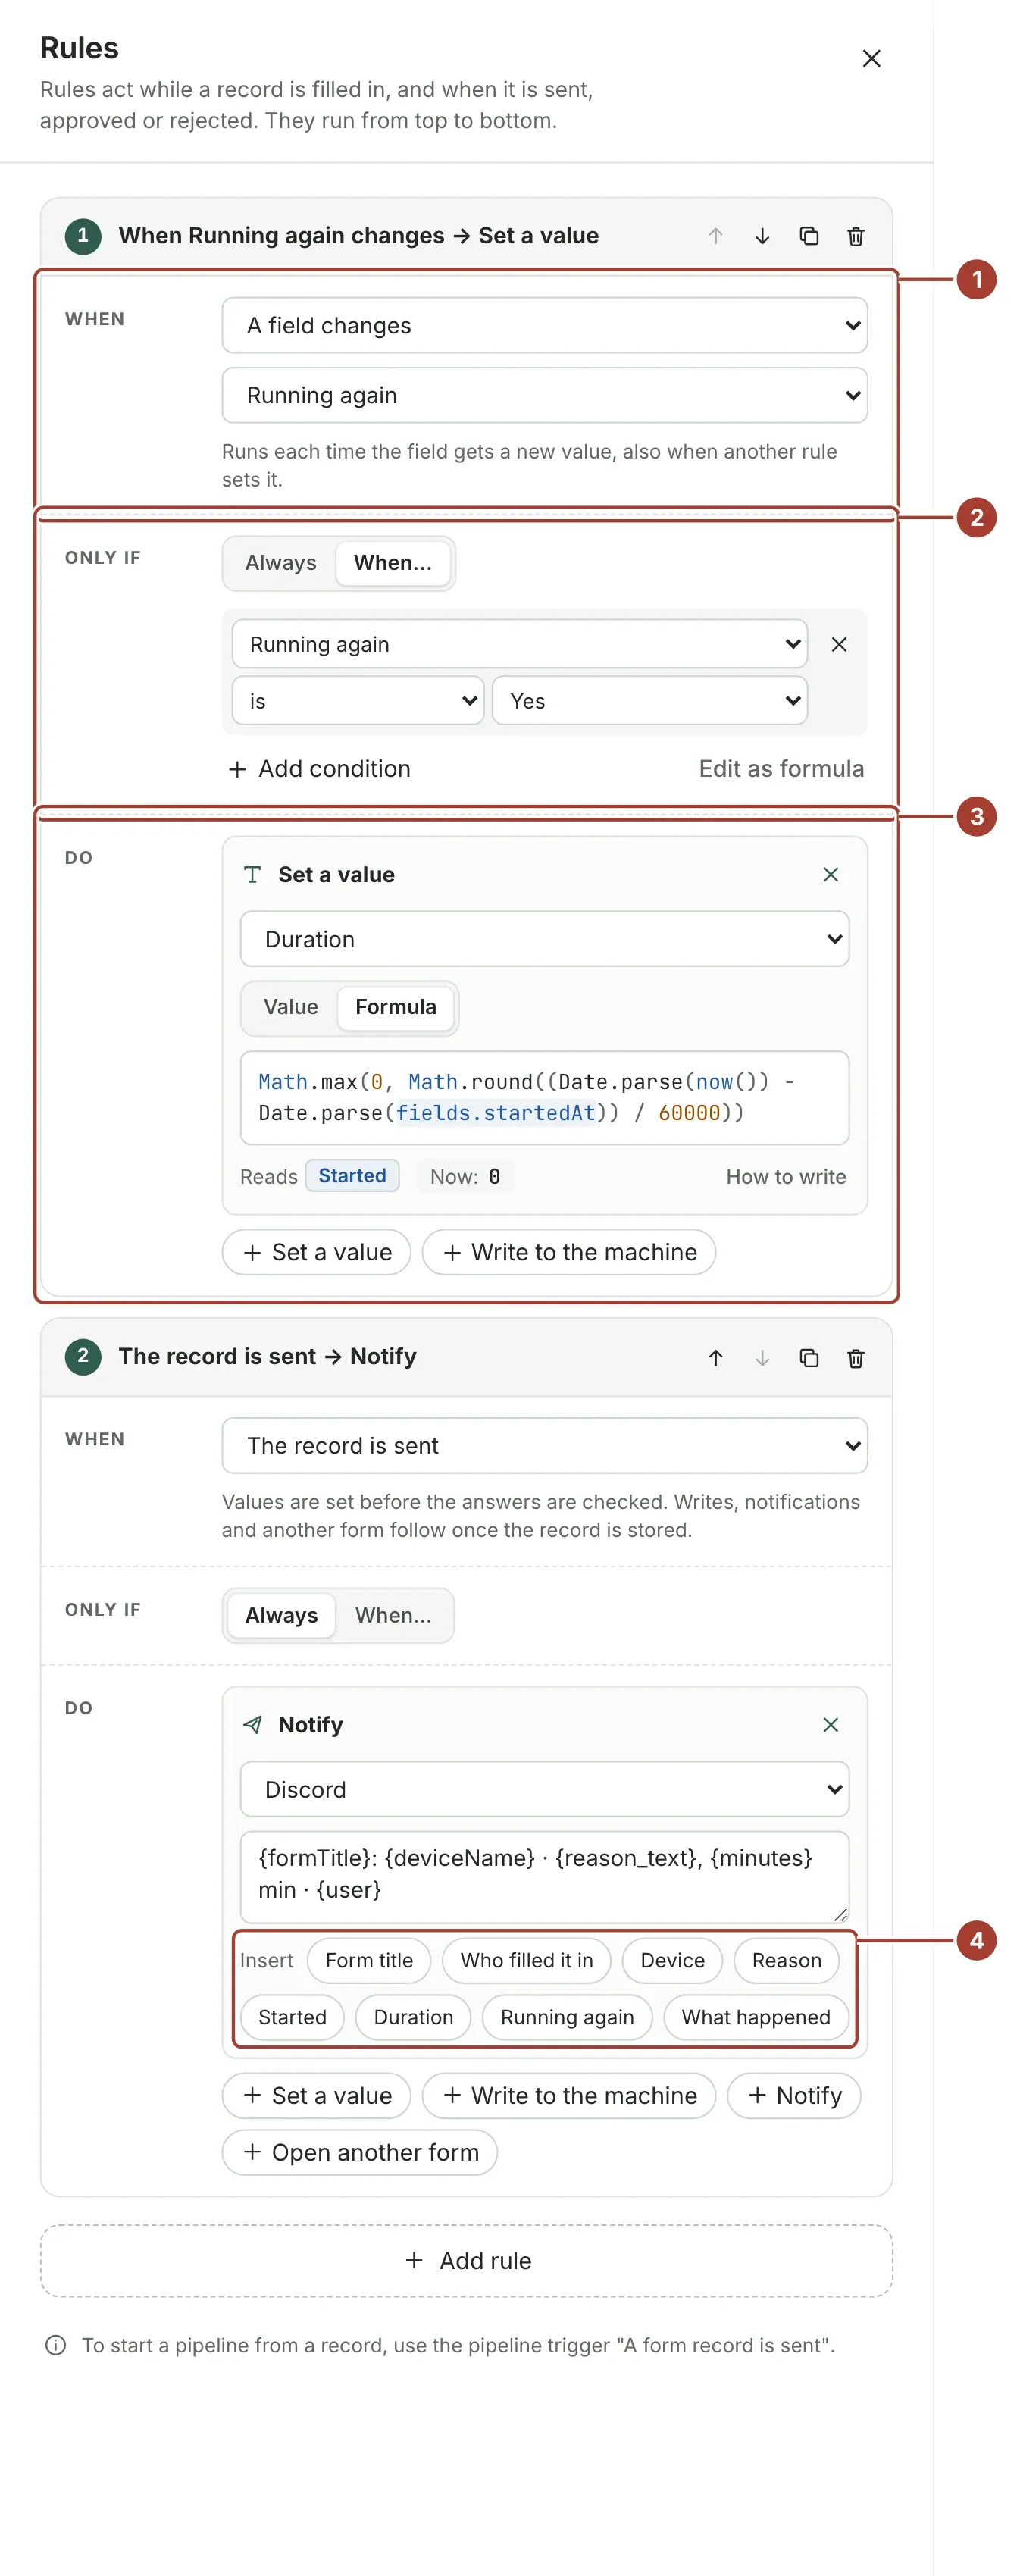Screen dimensions: 1020x2576
Task: Open the 'A field changes' trigger dropdown
Action: [544, 325]
